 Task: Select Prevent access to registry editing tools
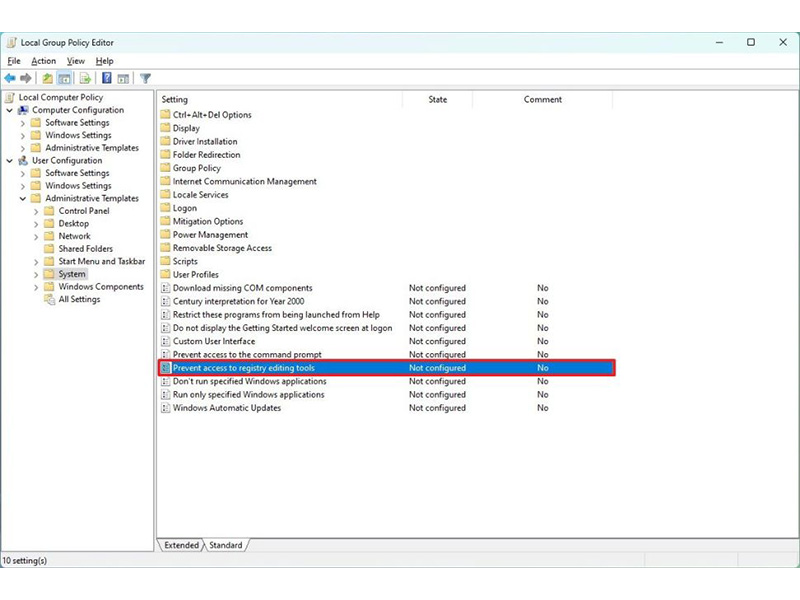point(386,368)
